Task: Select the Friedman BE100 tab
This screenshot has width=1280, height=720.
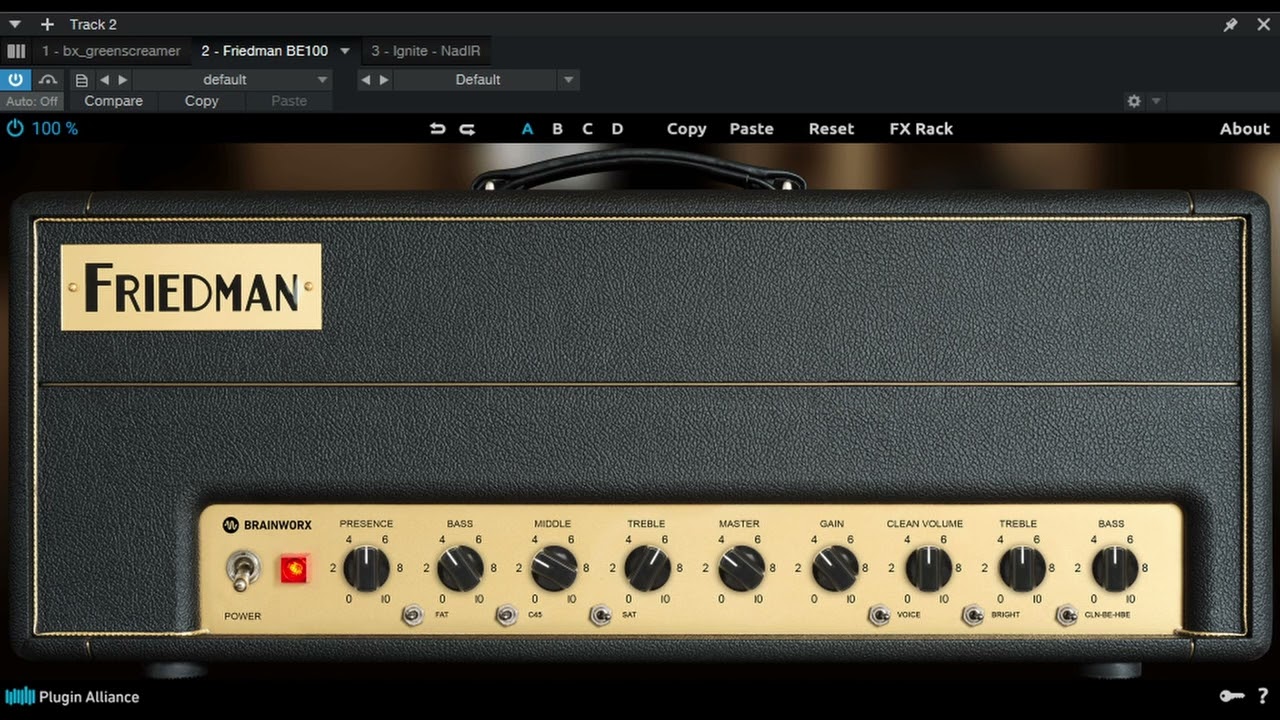Action: (x=264, y=51)
